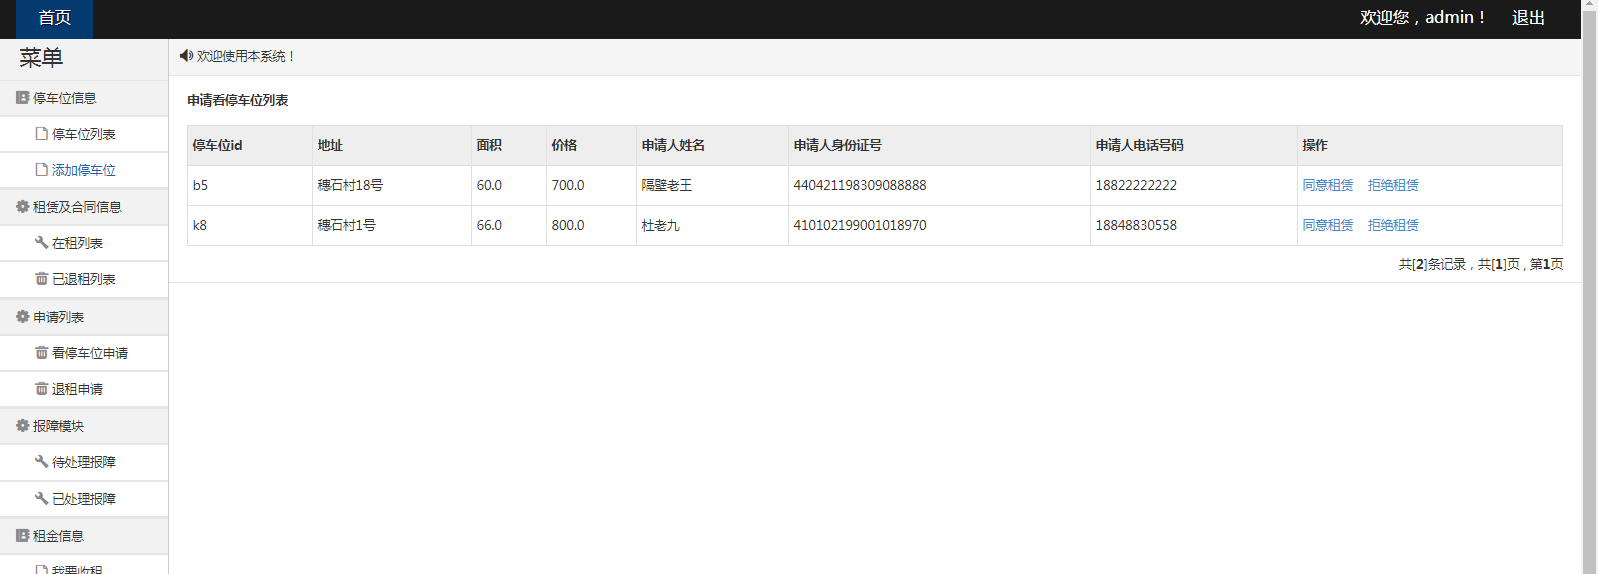This screenshot has width=1598, height=574.
Task: Open the 已退租列表 menu item
Action: (84, 279)
